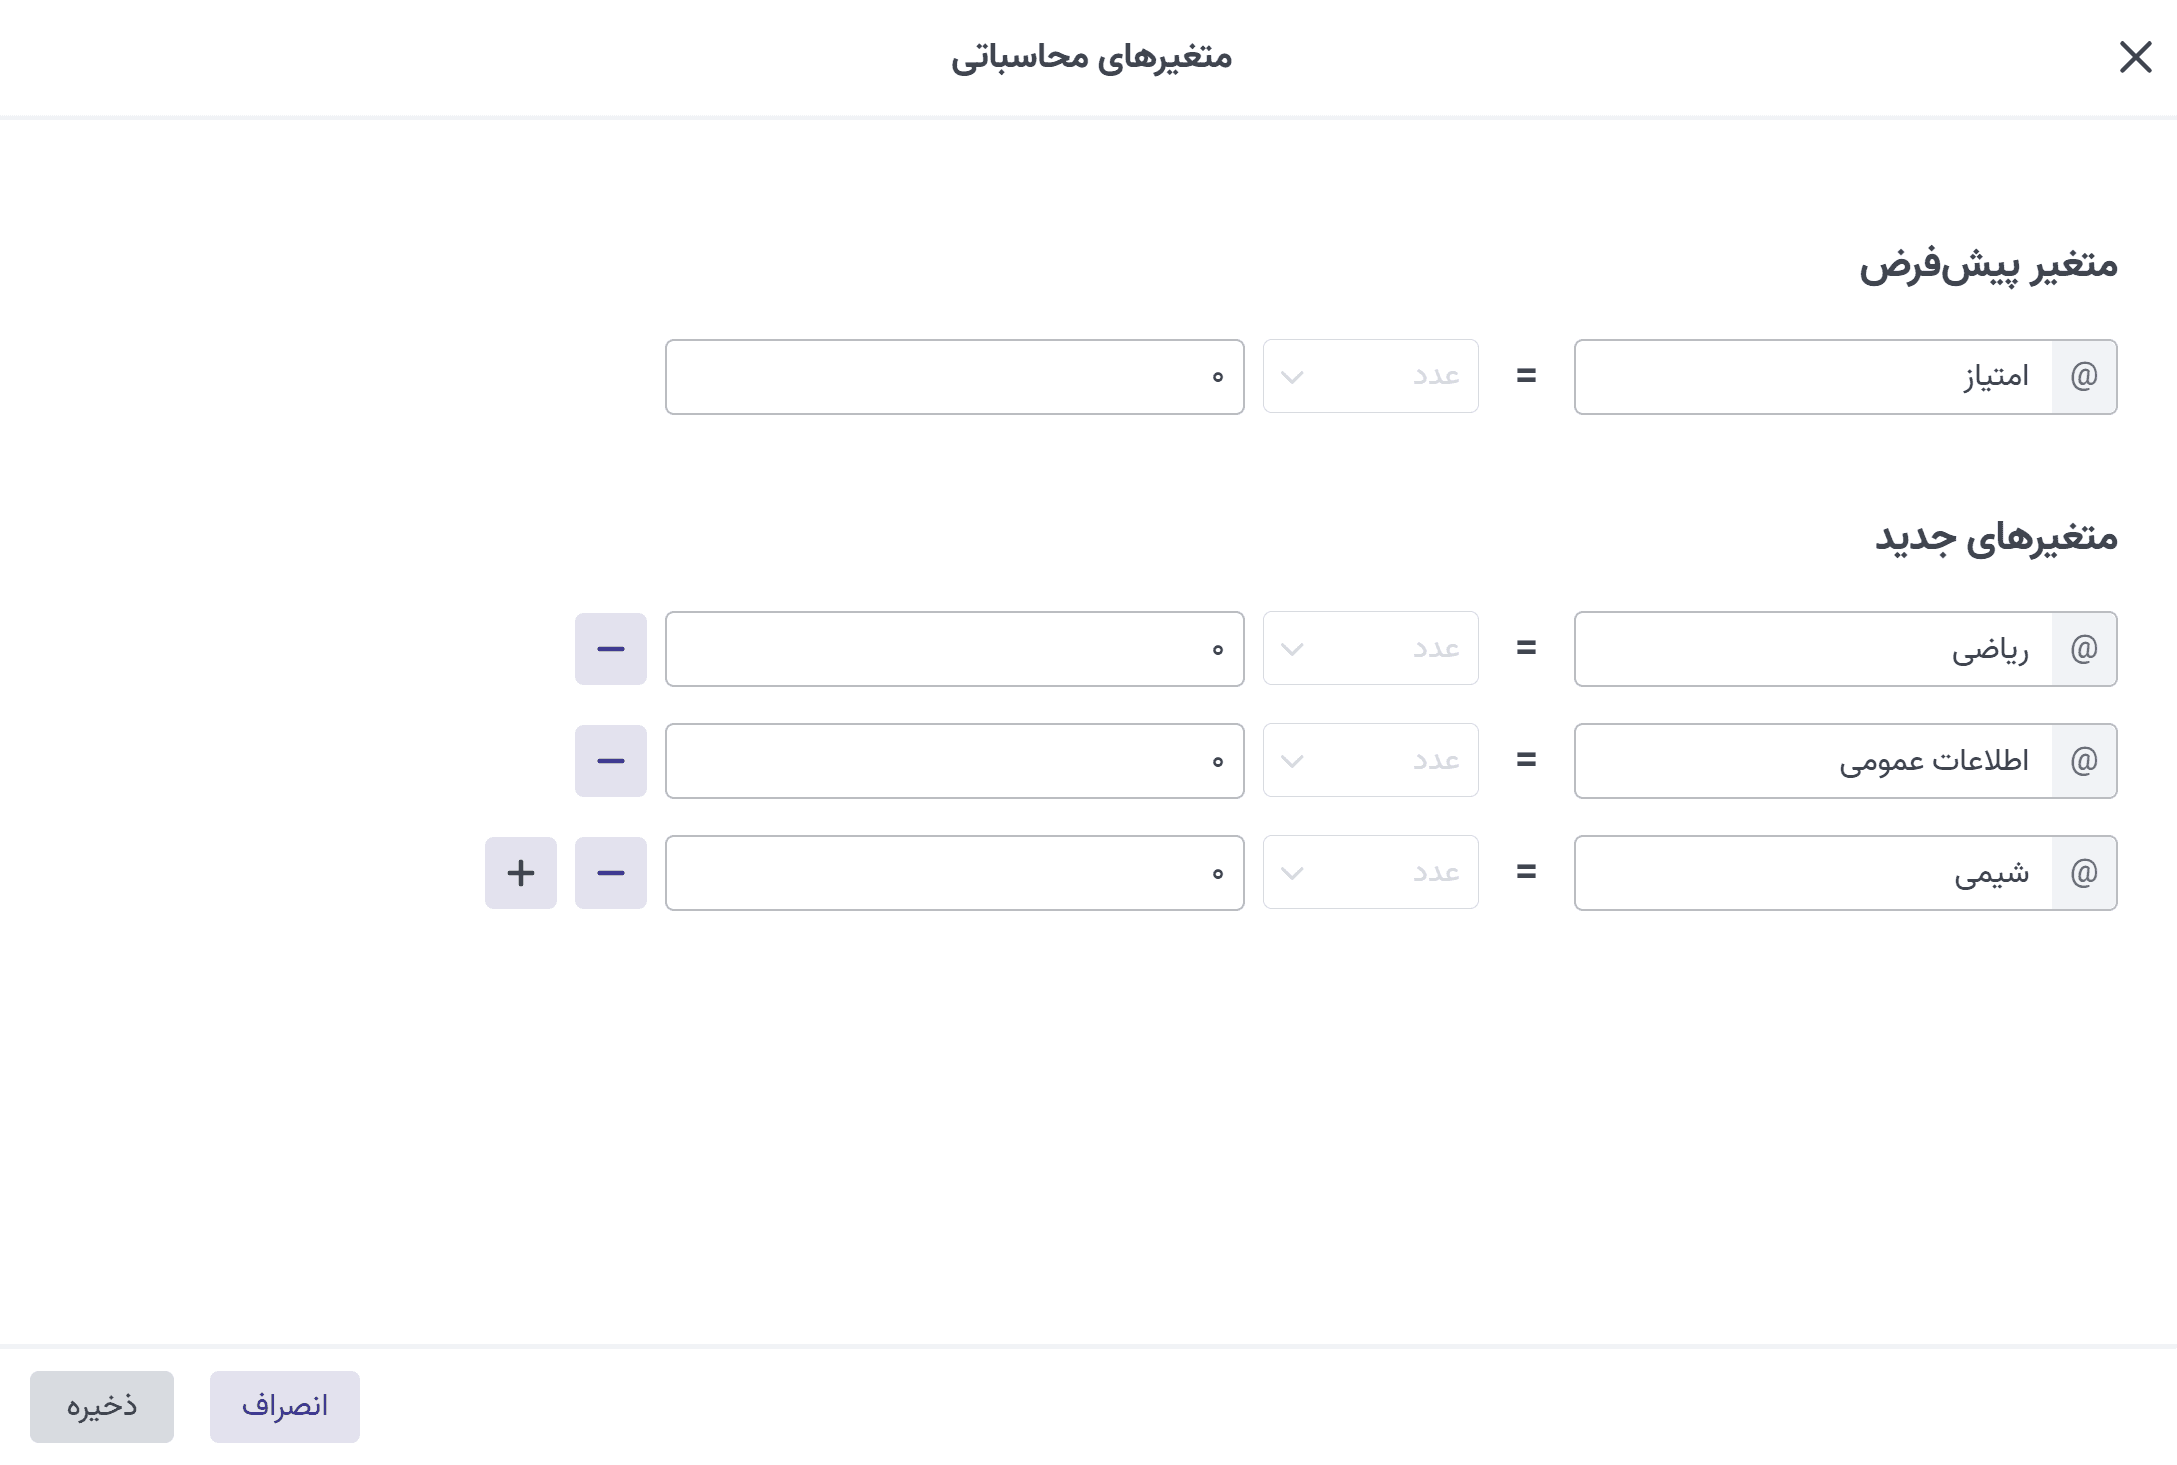Viewport: 2177px width, 1465px height.
Task: Expand the type dropdown for اطلاعات عمومی
Action: 1370,761
